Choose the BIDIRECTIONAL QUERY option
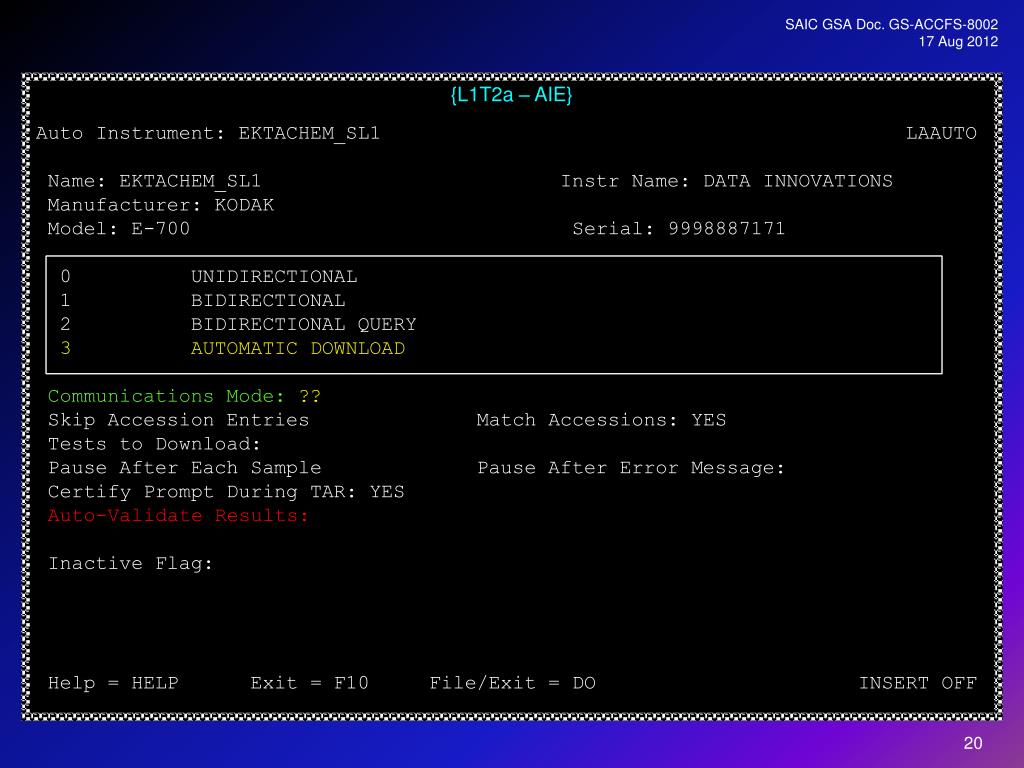1024x768 pixels. (x=238, y=324)
